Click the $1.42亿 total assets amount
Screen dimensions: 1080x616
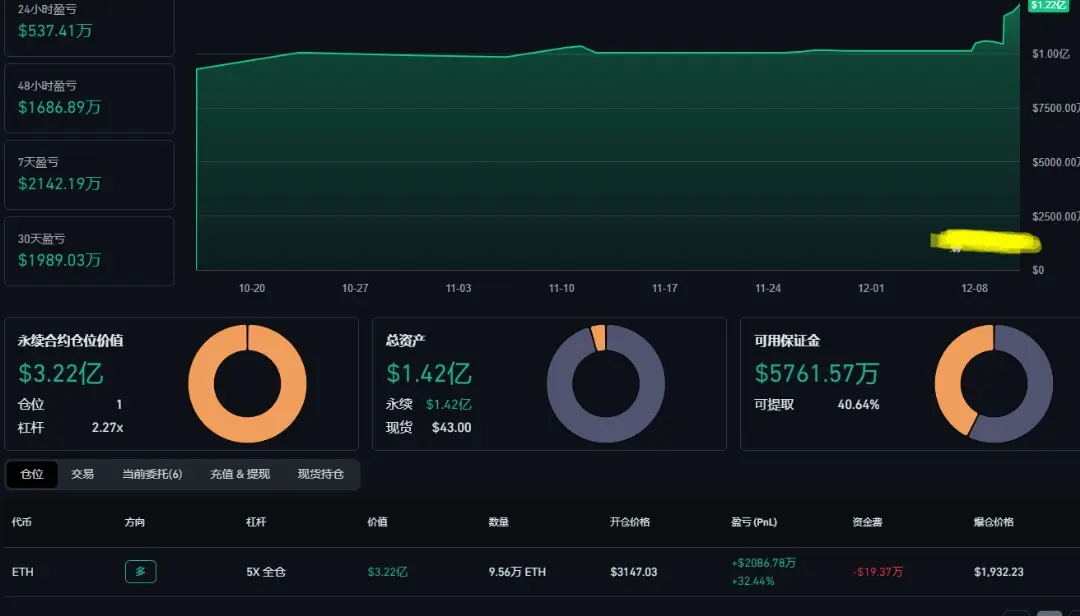click(x=429, y=373)
